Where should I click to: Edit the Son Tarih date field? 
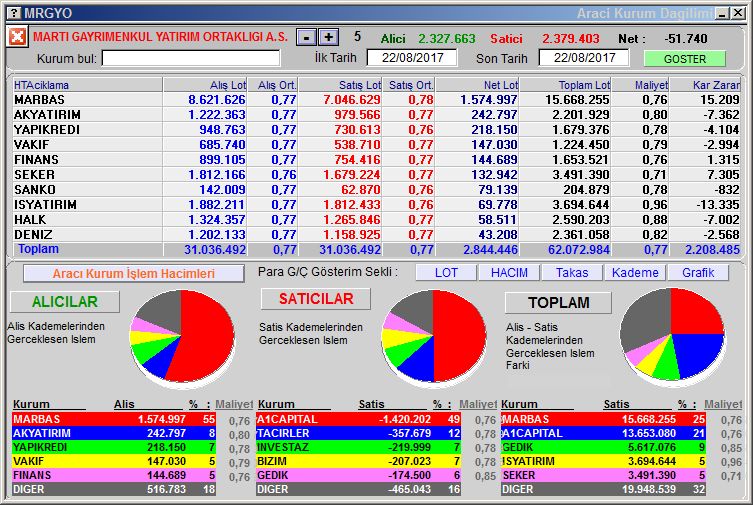coord(584,58)
